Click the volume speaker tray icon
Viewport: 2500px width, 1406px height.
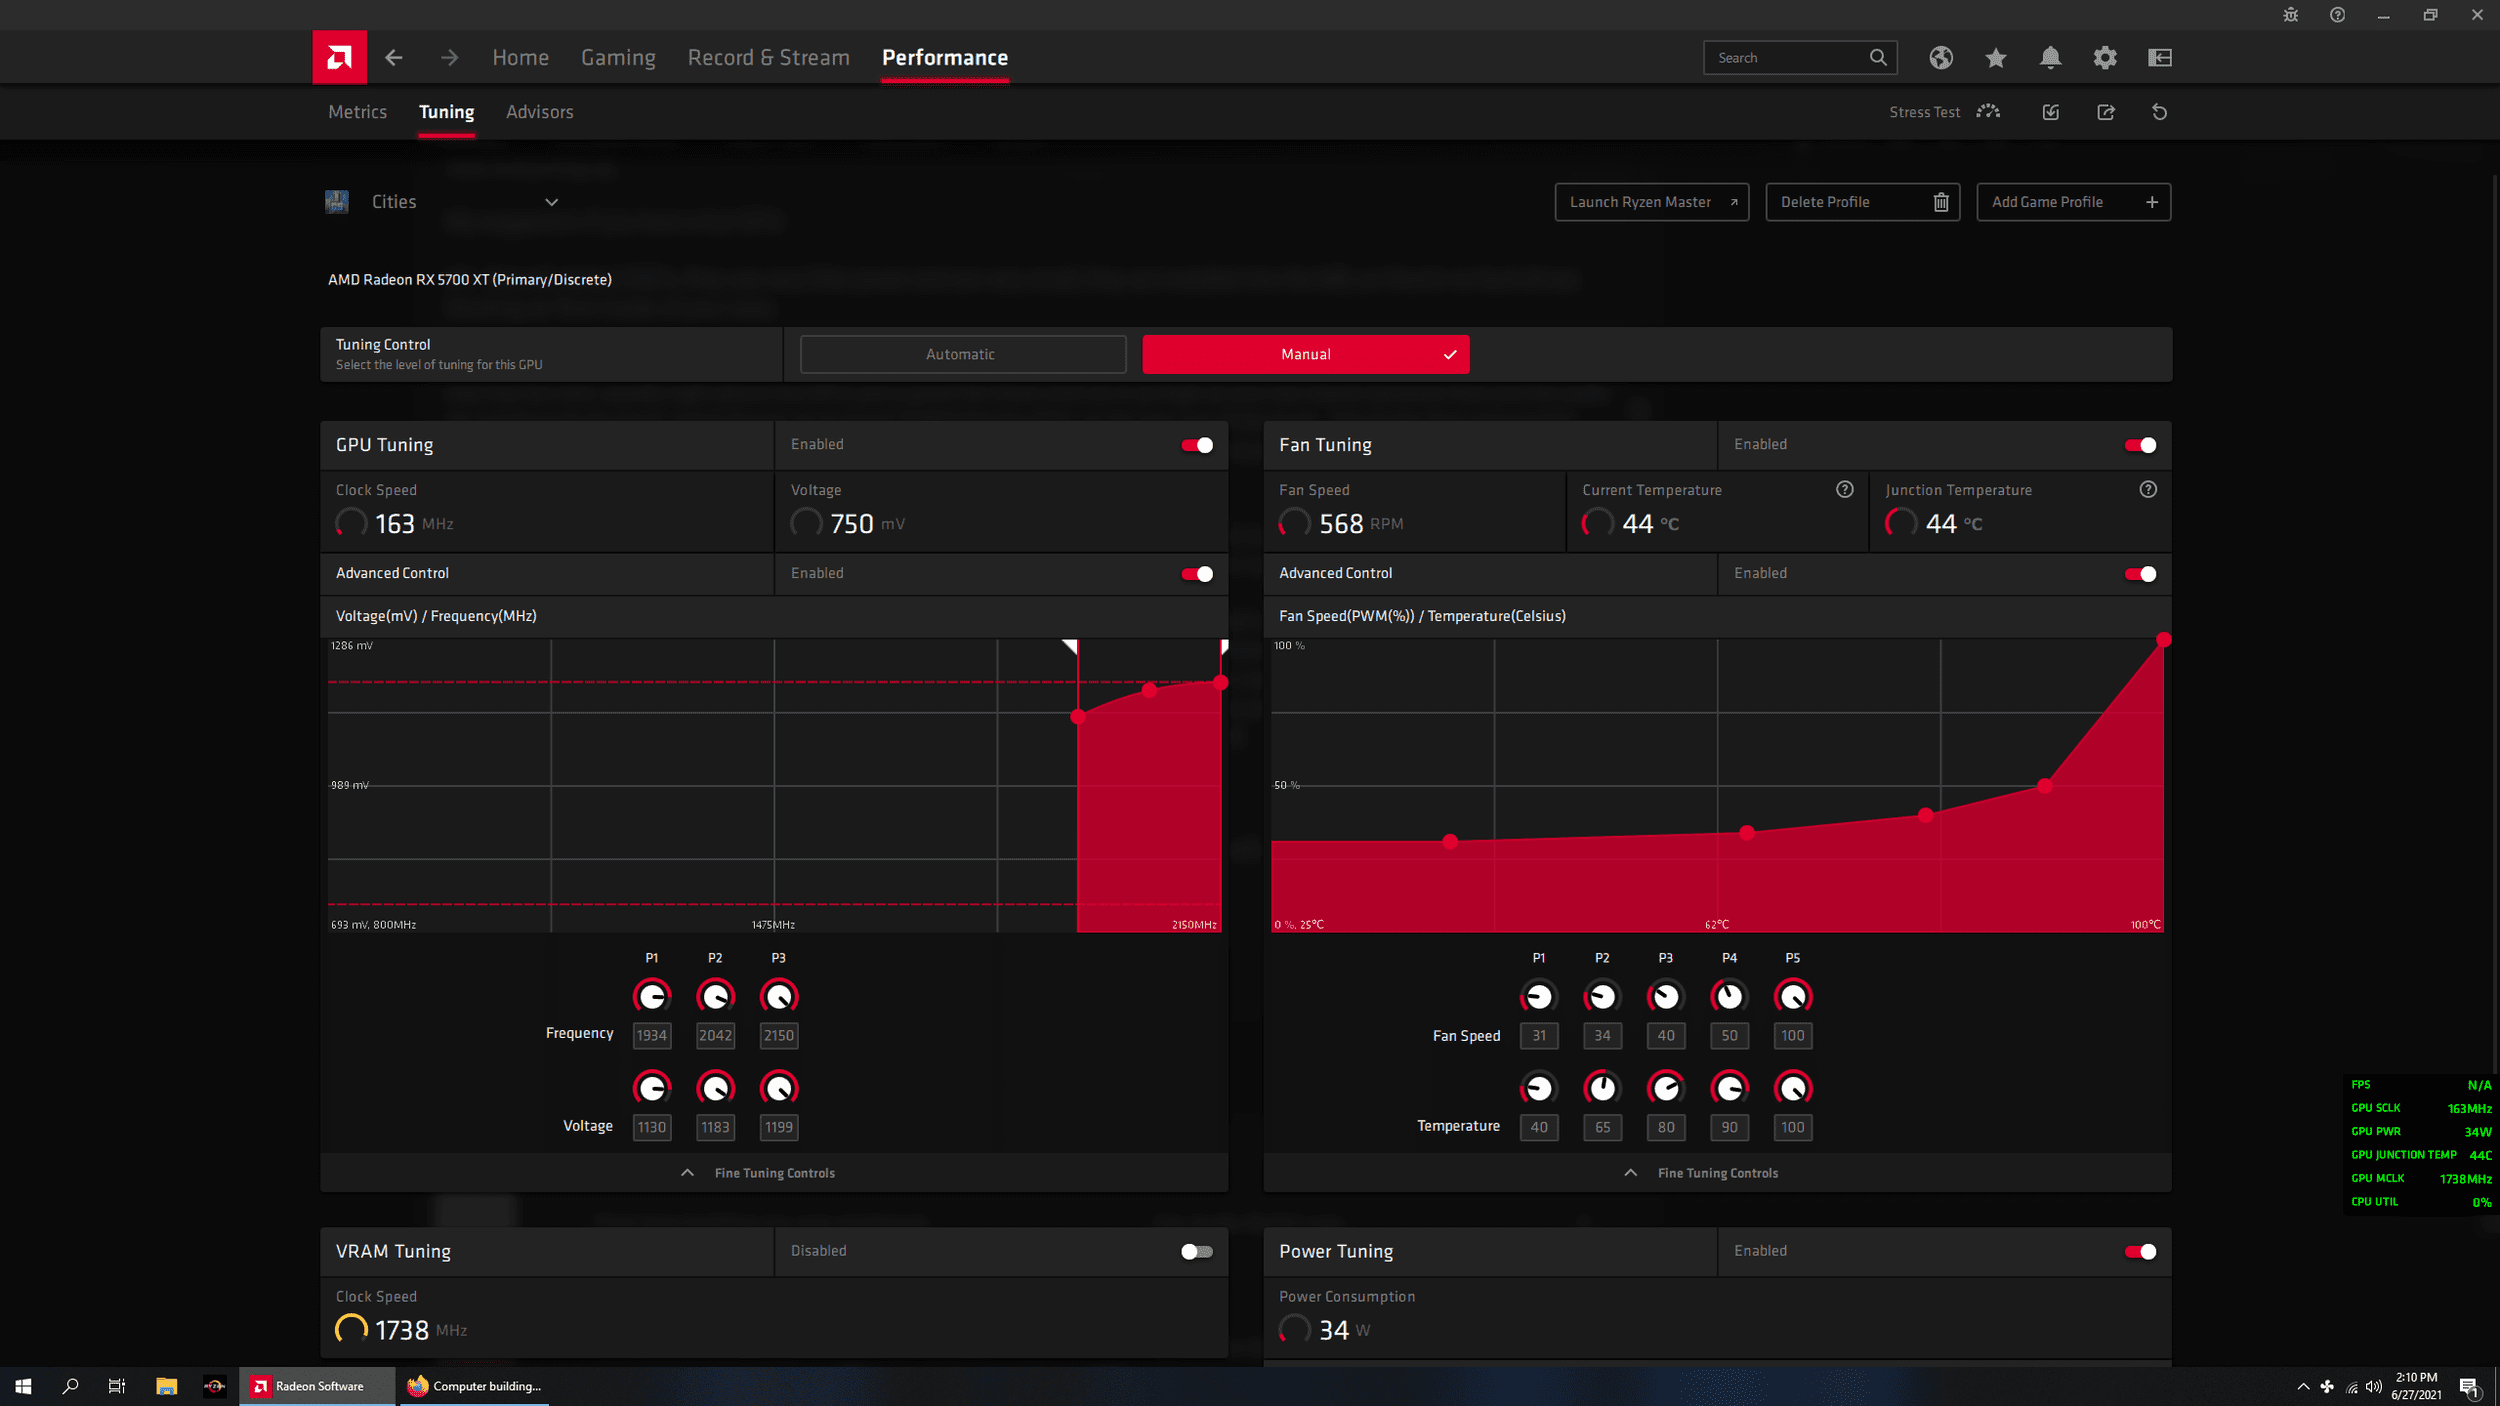(2374, 1387)
